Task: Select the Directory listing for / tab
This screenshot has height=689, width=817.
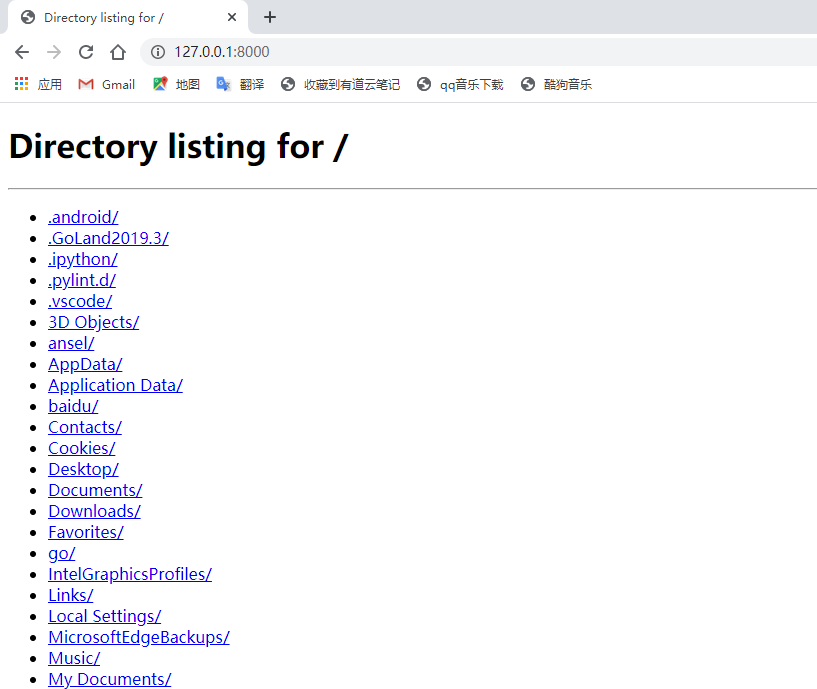Action: pos(110,17)
